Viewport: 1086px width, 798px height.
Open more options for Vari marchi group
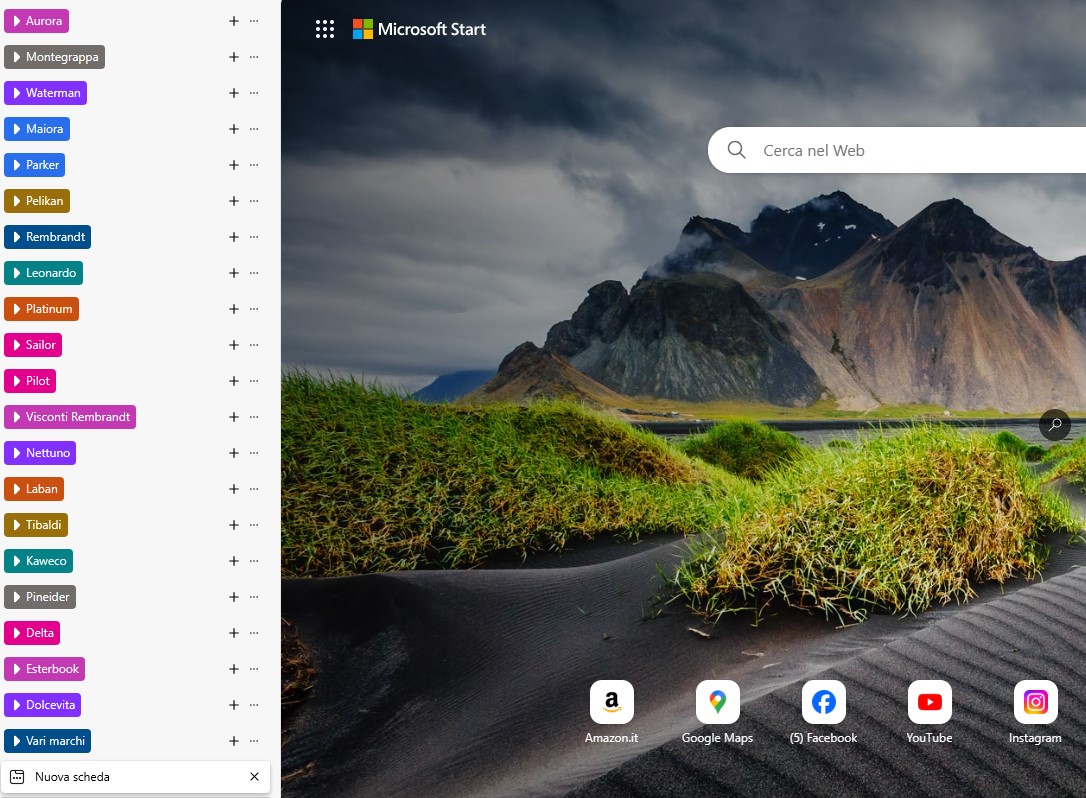tap(254, 741)
